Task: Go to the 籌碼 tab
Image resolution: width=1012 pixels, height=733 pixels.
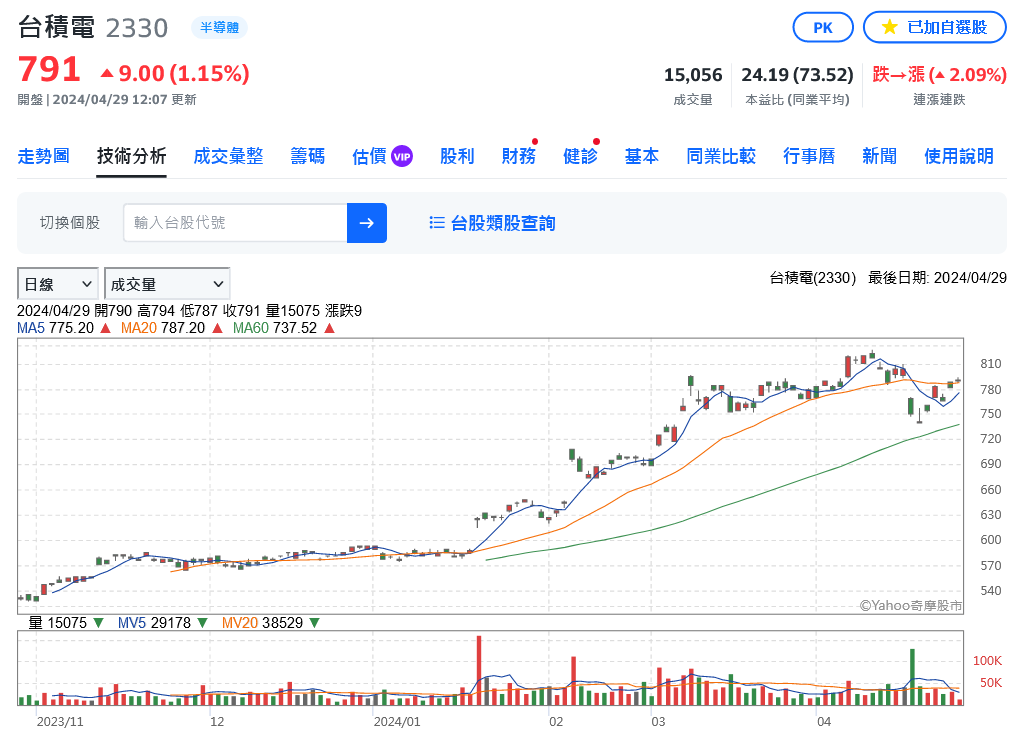Action: (x=308, y=156)
